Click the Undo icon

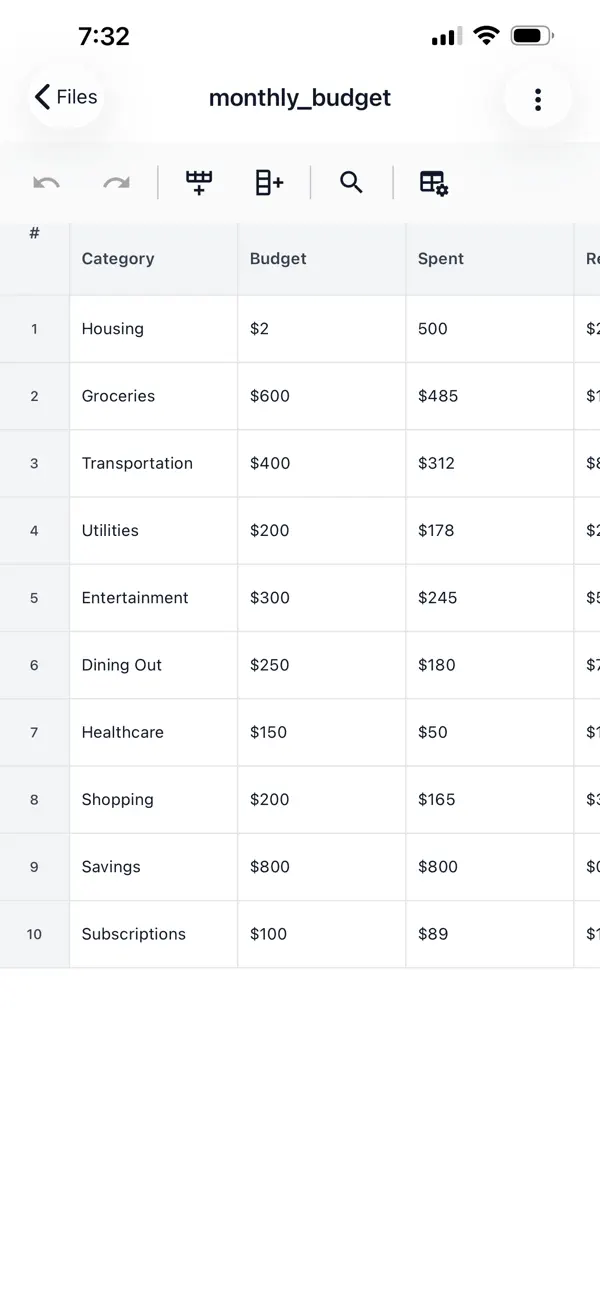coord(46,182)
